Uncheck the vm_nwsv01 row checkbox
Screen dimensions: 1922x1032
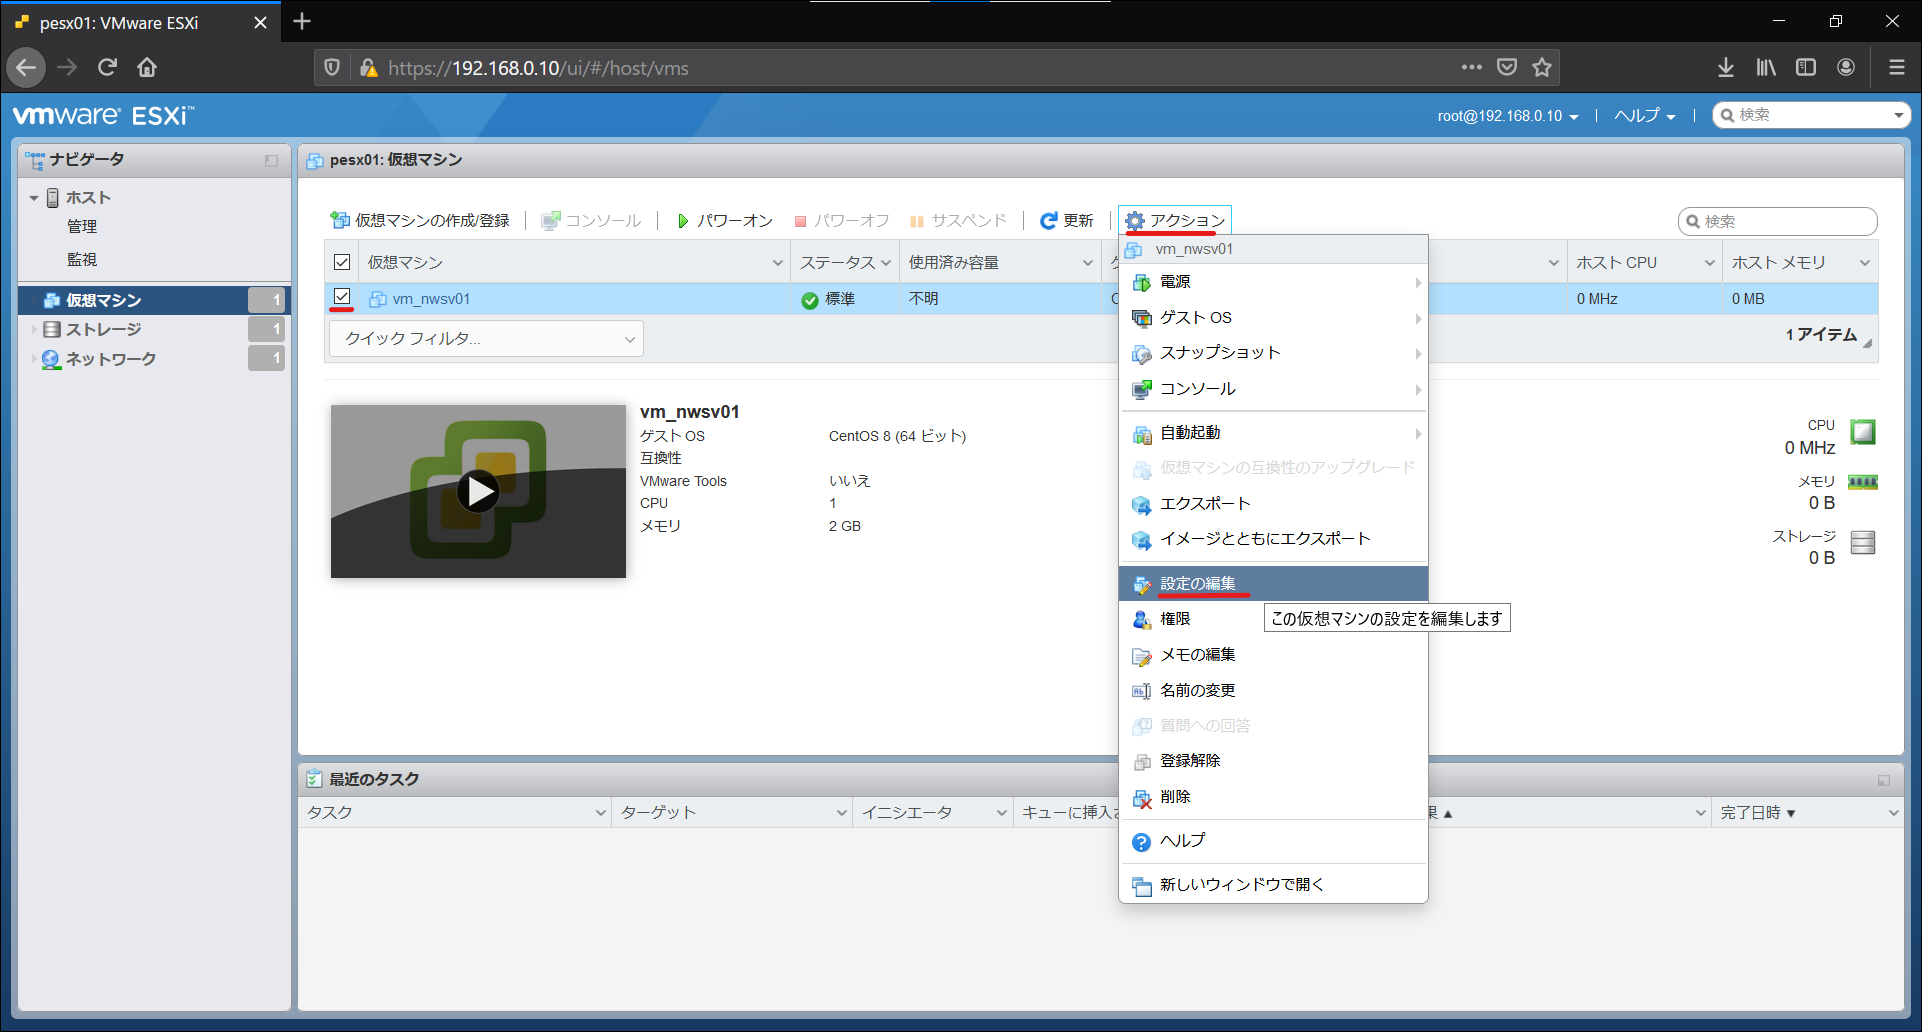342,297
